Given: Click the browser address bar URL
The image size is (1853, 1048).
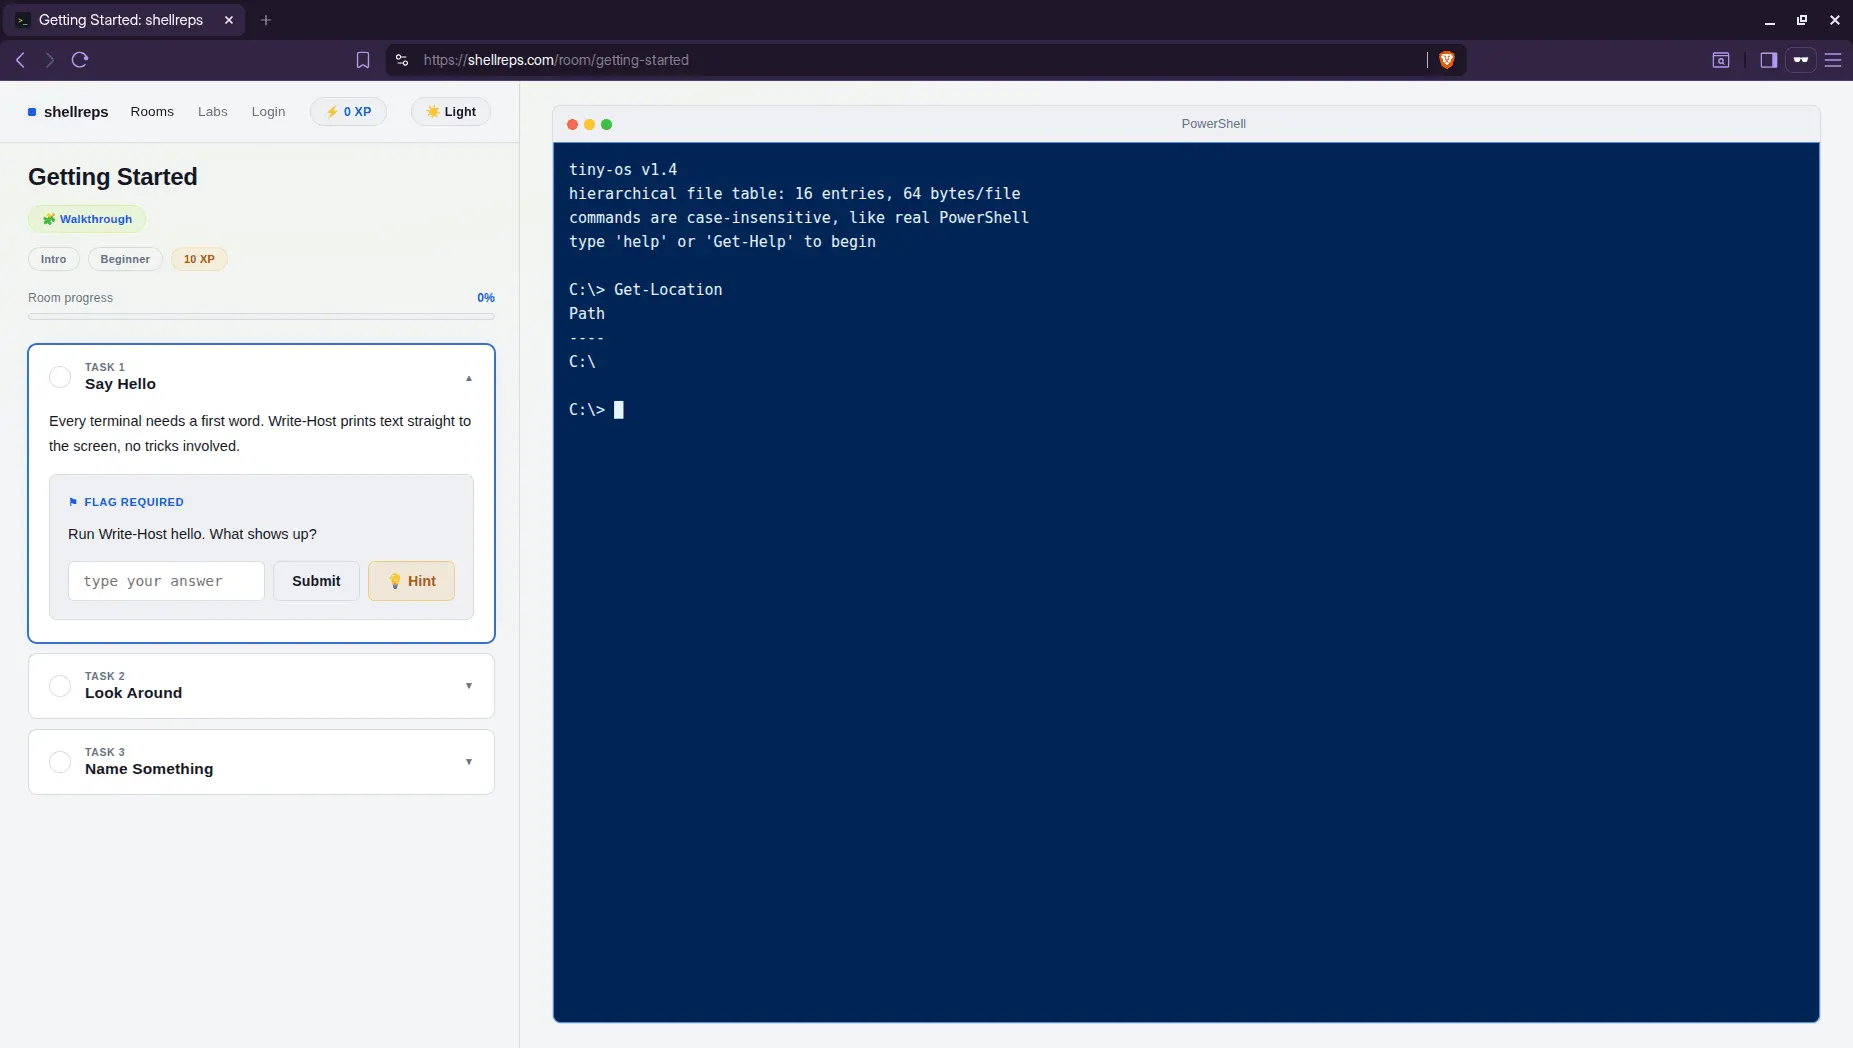Looking at the screenshot, I should coord(556,60).
